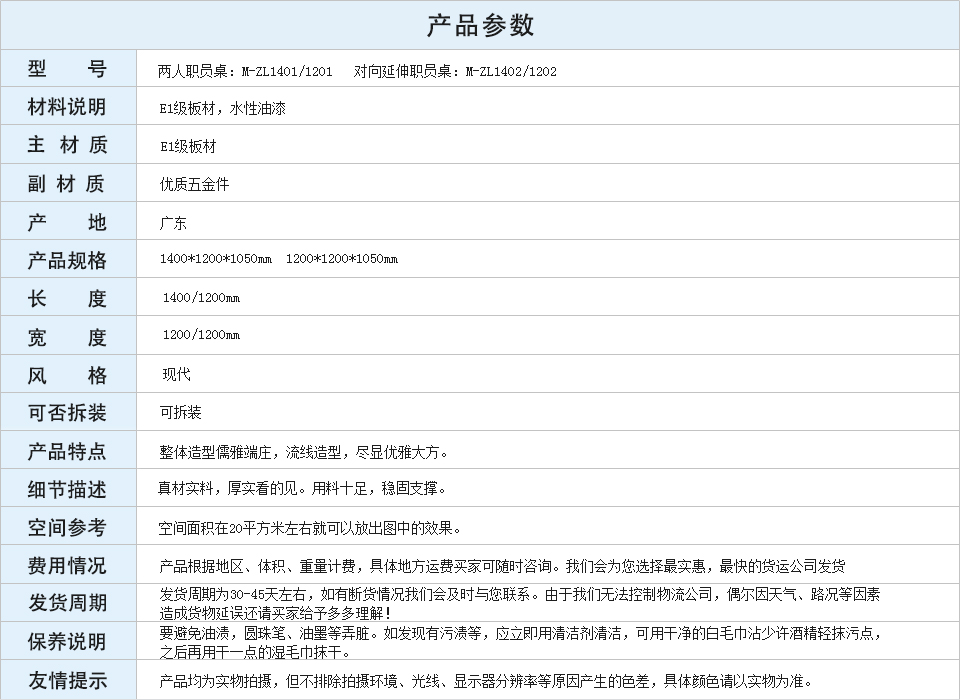Image resolution: width=960 pixels, height=700 pixels.
Task: Click the 费用情况 label cell
Action: pyautogui.click(x=67, y=566)
